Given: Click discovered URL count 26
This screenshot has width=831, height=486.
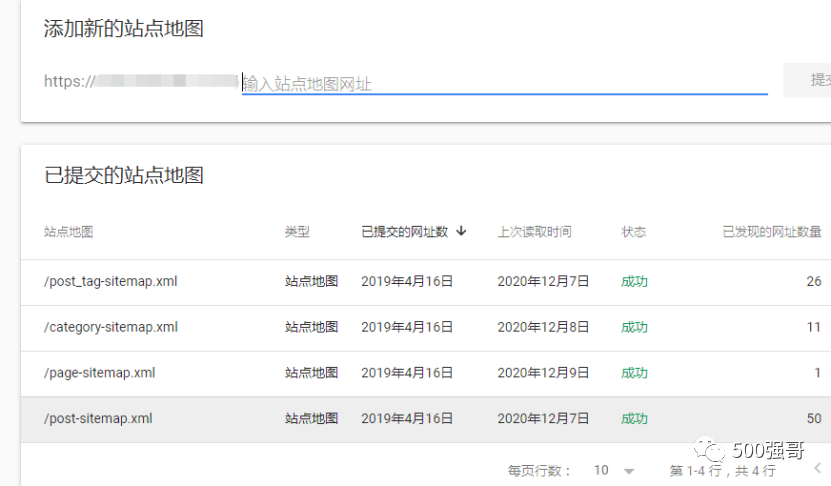Looking at the screenshot, I should (x=814, y=281).
